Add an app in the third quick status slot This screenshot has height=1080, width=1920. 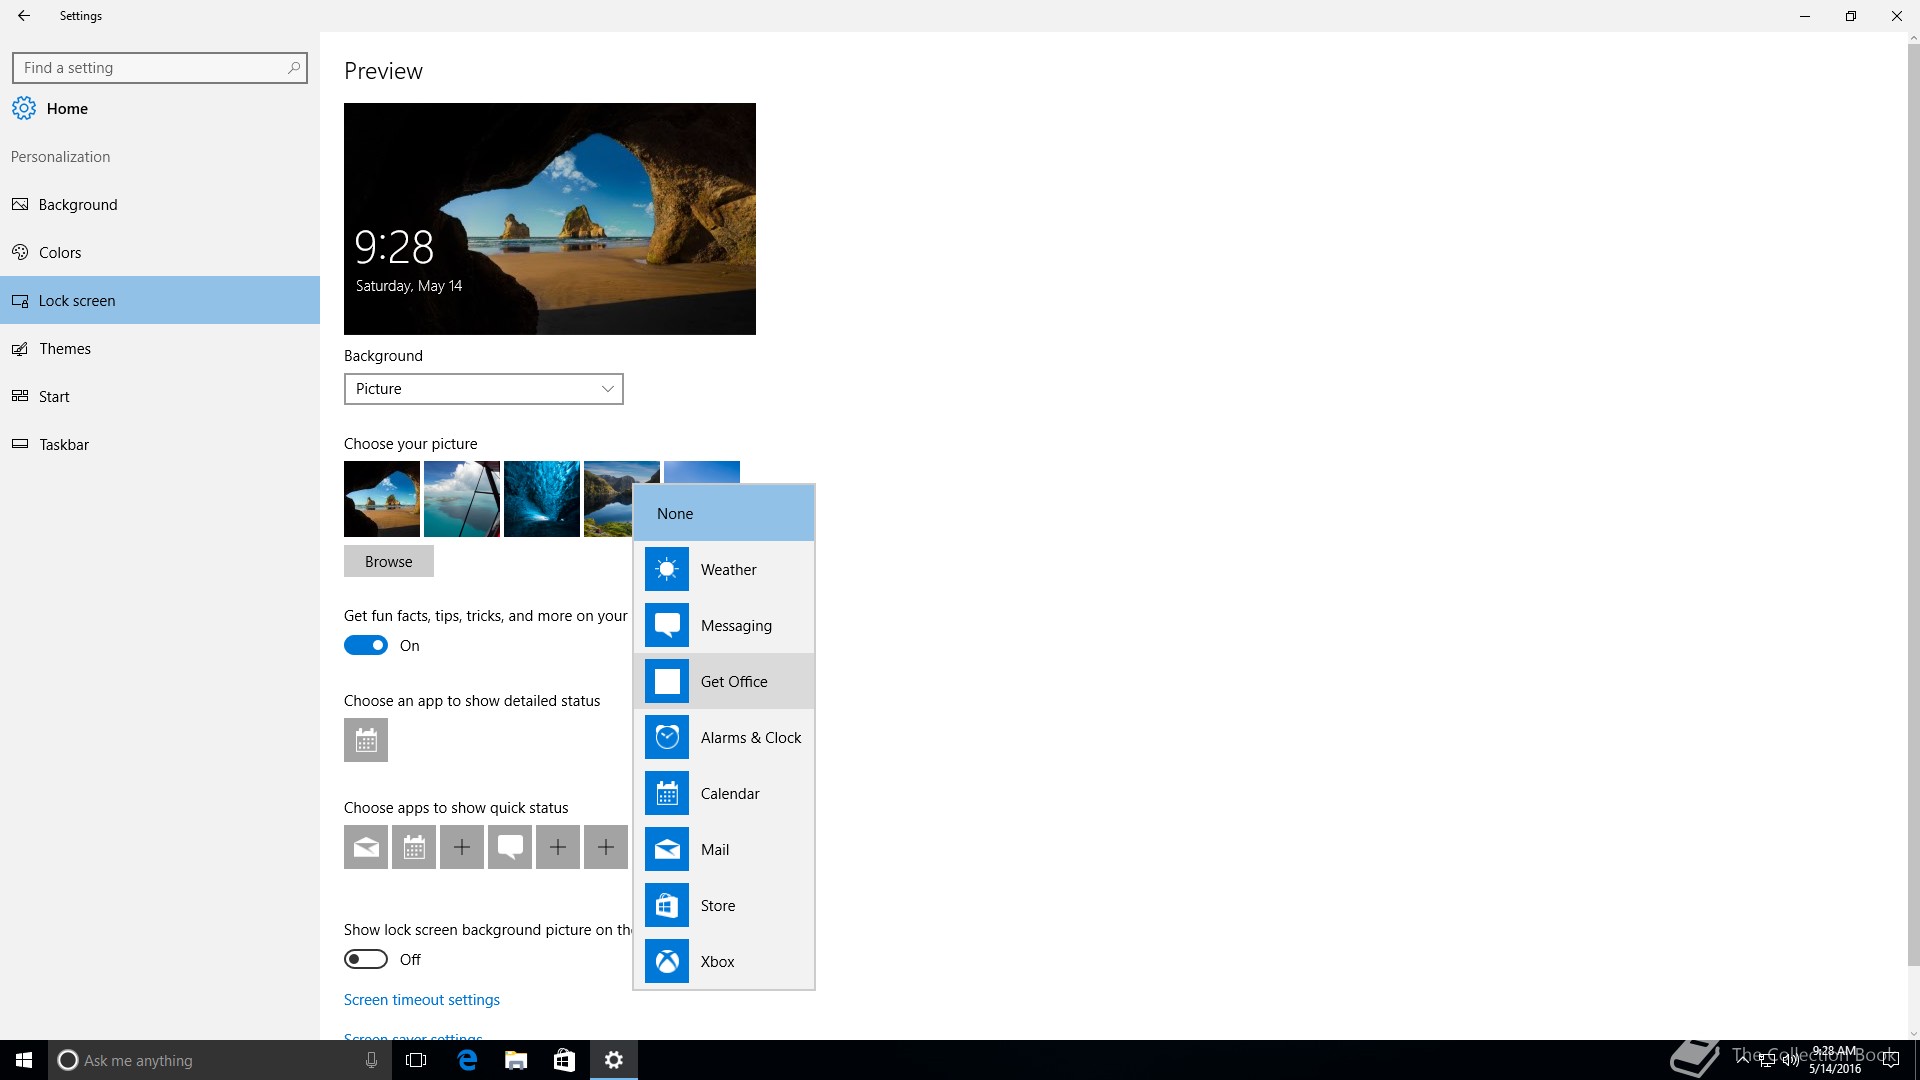(462, 847)
